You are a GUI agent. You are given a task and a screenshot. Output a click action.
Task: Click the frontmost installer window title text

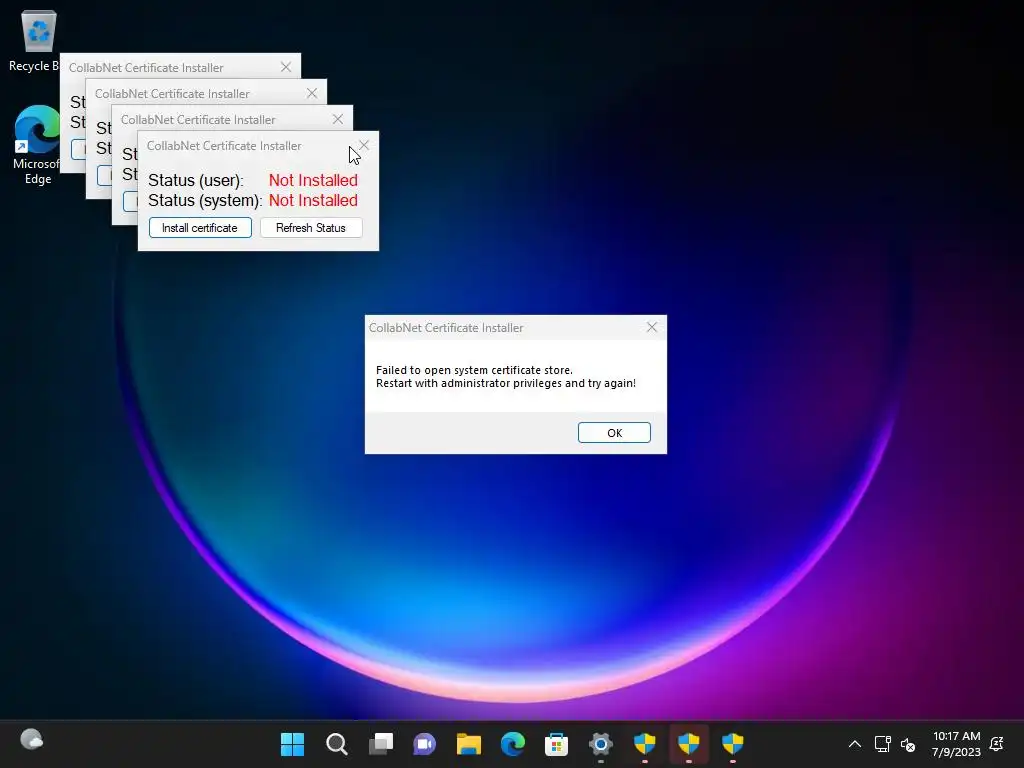coord(224,146)
